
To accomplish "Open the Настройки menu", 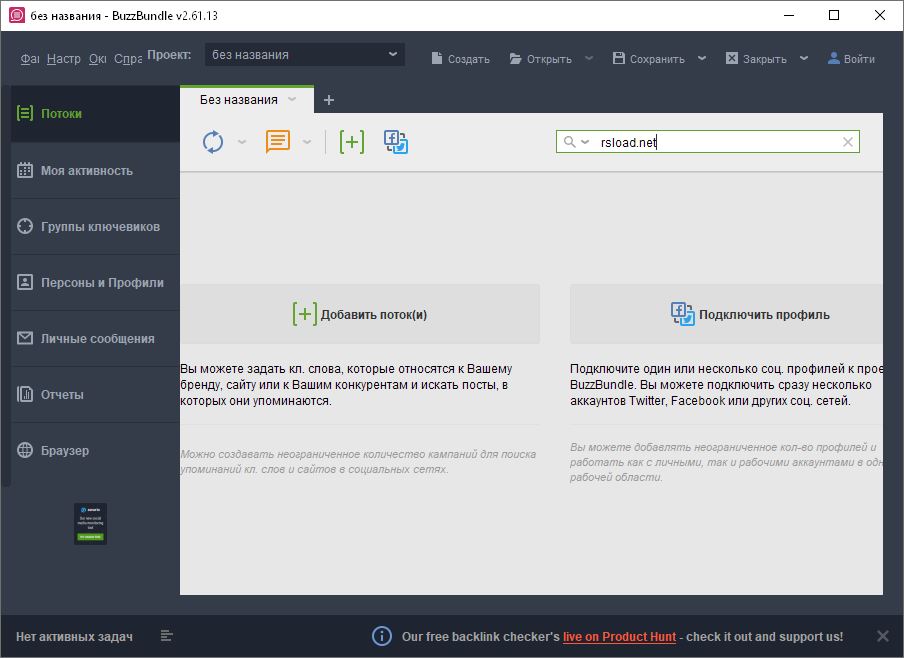I will [x=63, y=59].
